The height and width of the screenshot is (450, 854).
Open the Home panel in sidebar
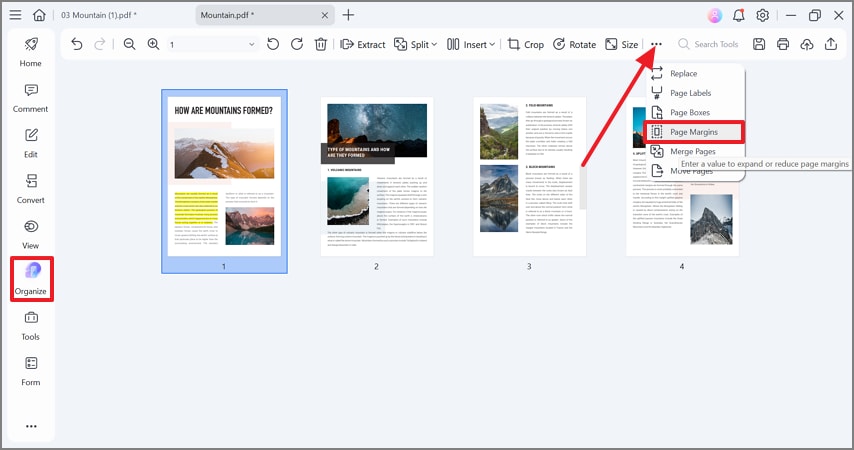pyautogui.click(x=30, y=52)
